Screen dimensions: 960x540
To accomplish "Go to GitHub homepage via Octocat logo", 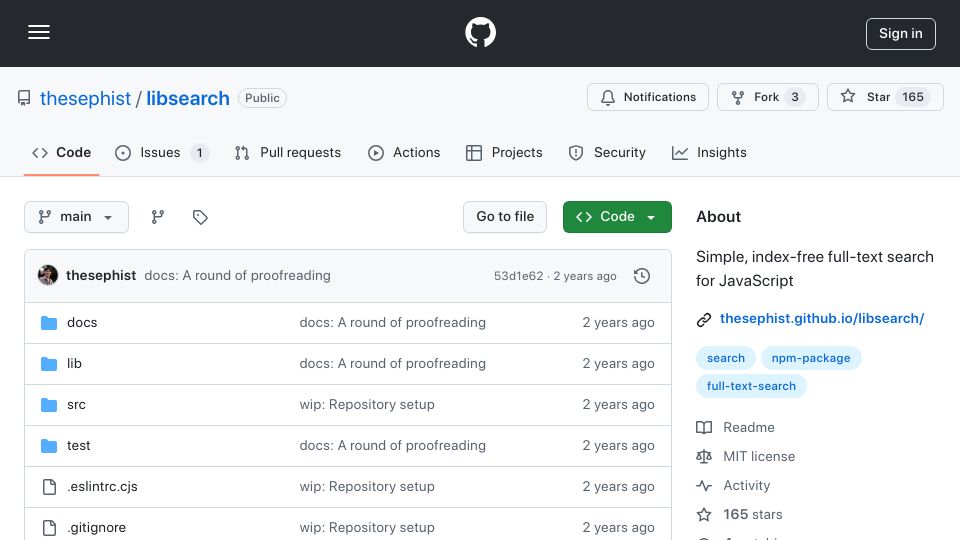I will point(480,32).
